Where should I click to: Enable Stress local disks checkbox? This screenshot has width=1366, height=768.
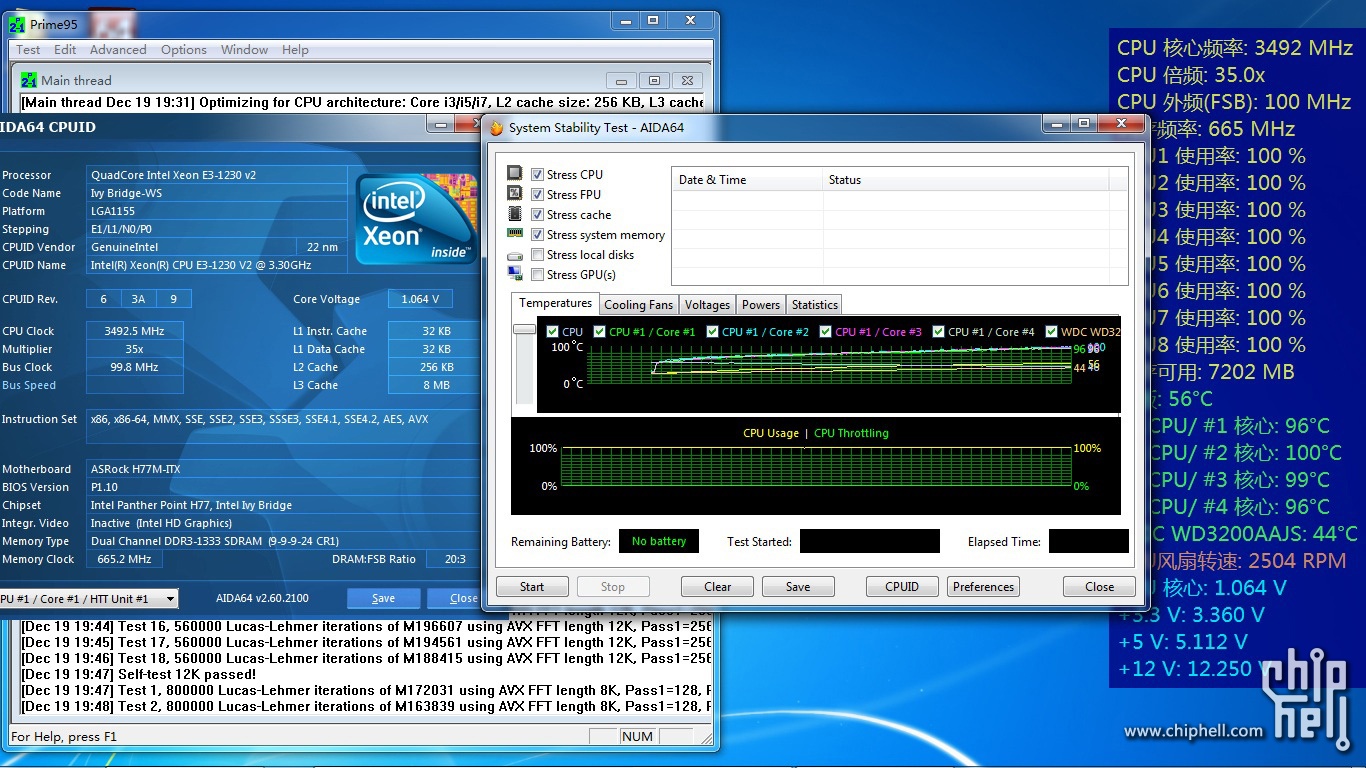click(538, 254)
